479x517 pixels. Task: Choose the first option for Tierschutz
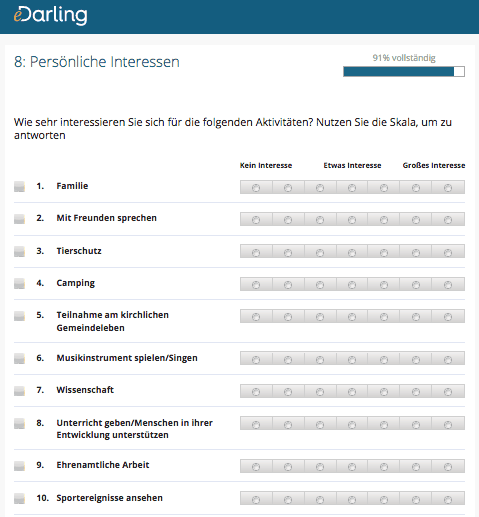[x=256, y=253]
